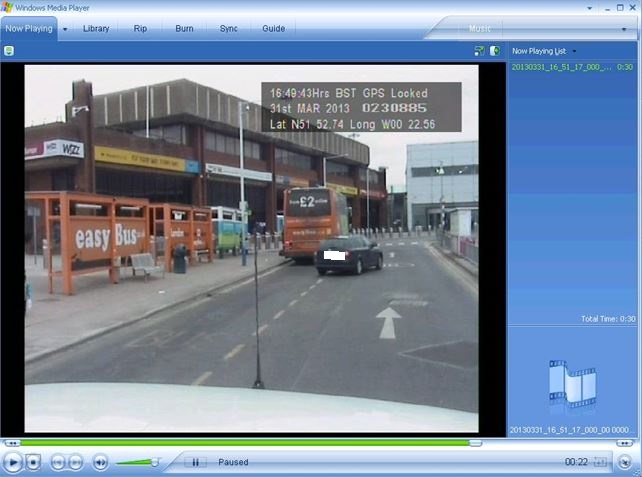642x477 pixels.
Task: Click the Total Time: 0:30 text
Action: [x=608, y=319]
